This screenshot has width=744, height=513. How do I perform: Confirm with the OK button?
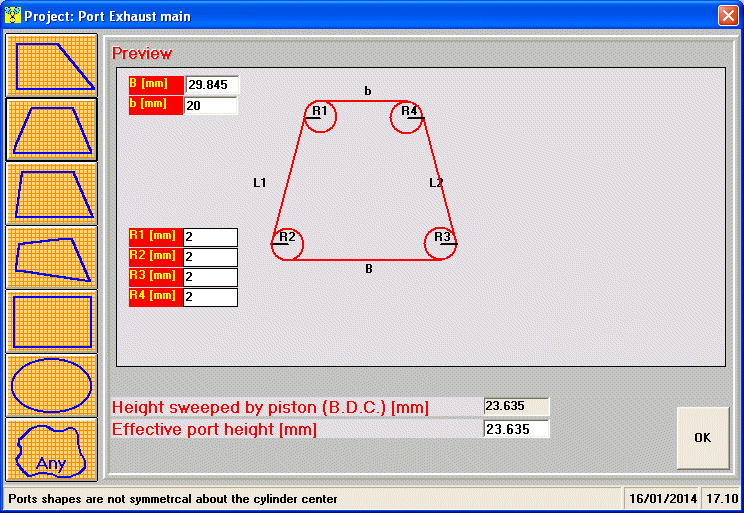(x=703, y=438)
